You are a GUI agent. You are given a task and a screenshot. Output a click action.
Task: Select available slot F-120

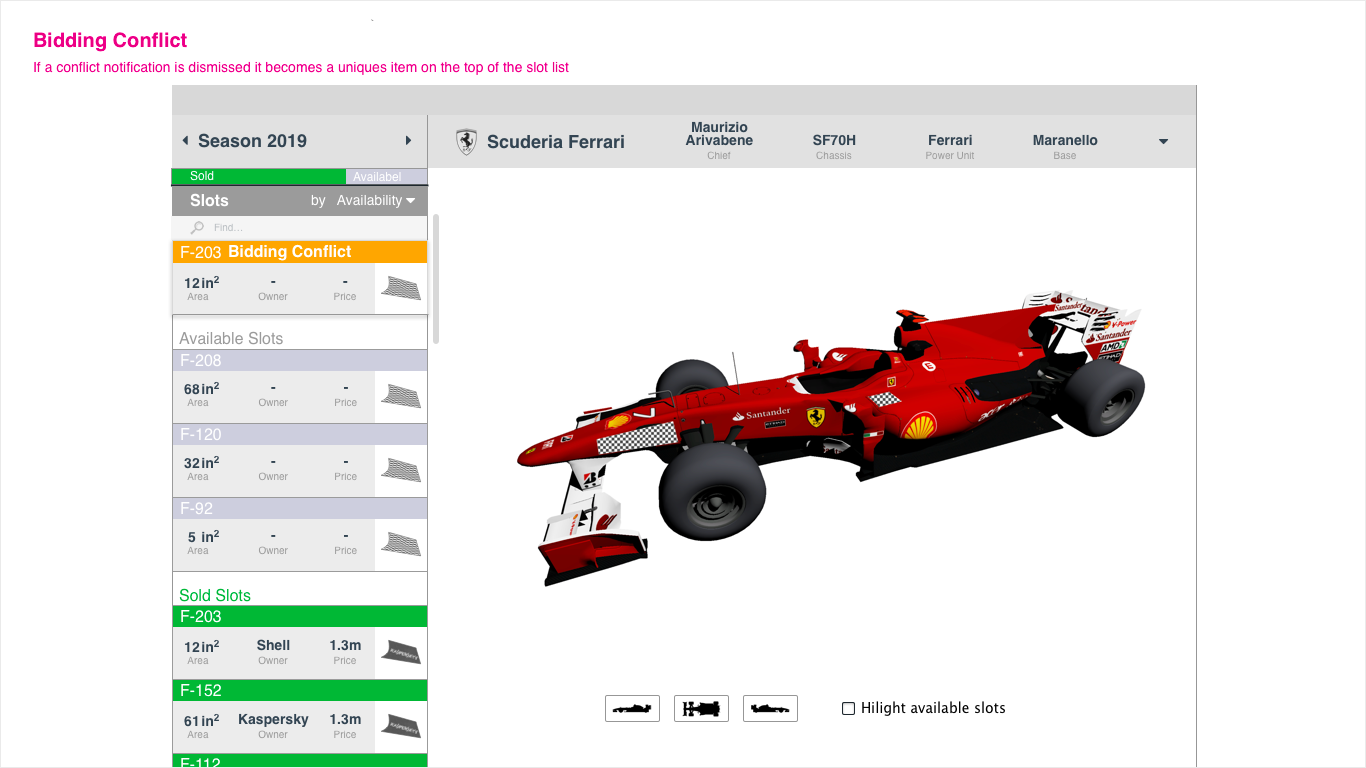[x=300, y=434]
